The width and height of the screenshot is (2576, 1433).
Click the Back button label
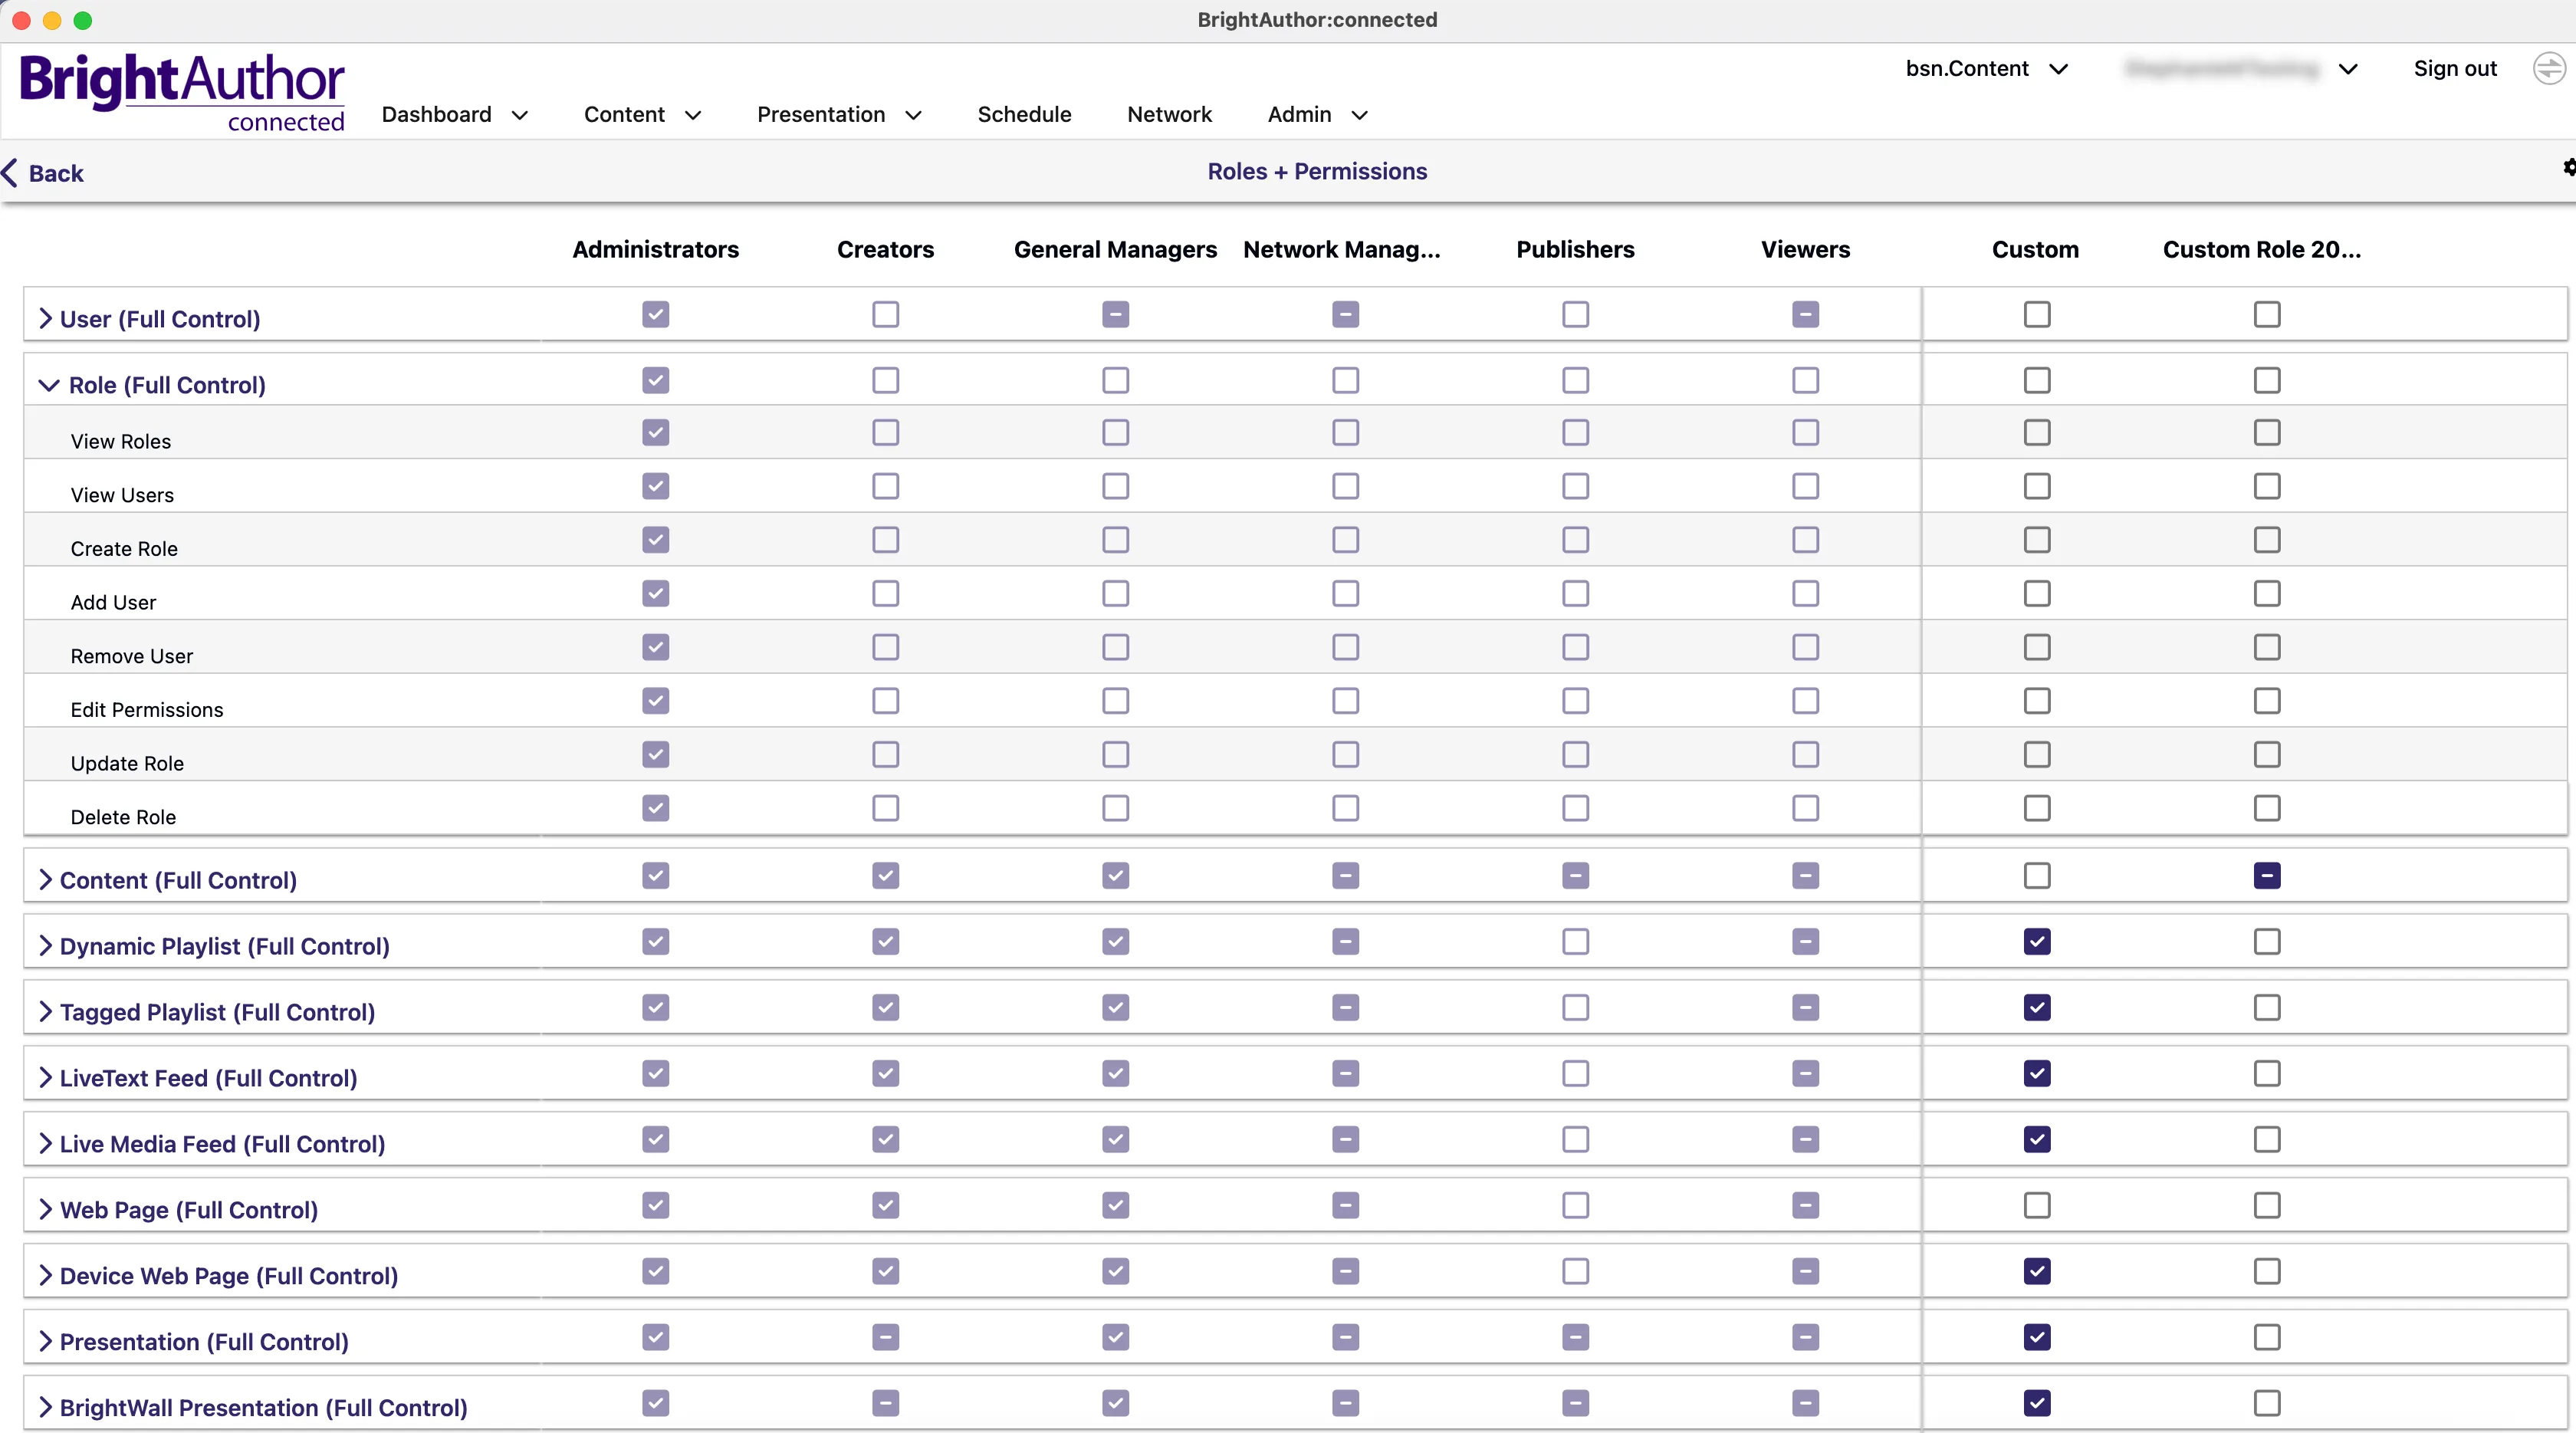[x=56, y=173]
